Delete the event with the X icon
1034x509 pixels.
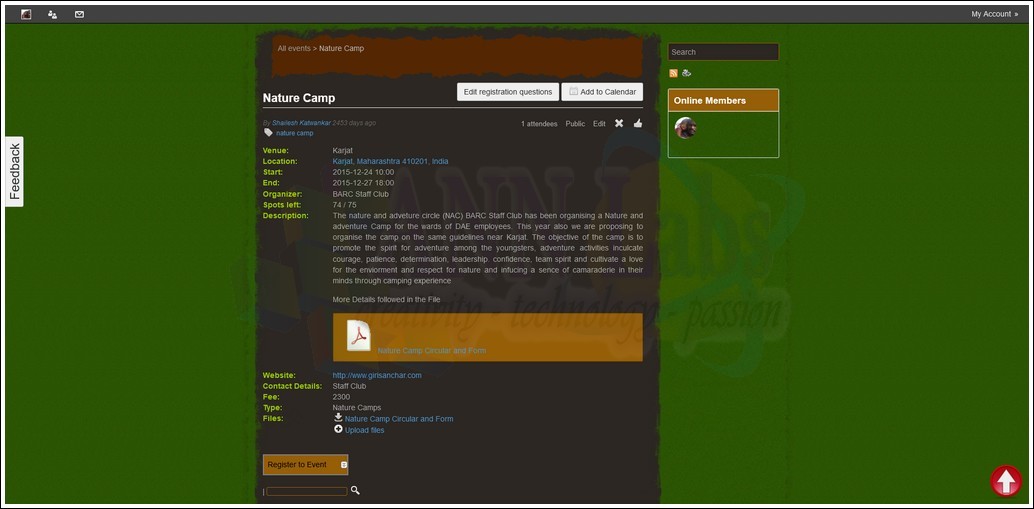coord(618,123)
